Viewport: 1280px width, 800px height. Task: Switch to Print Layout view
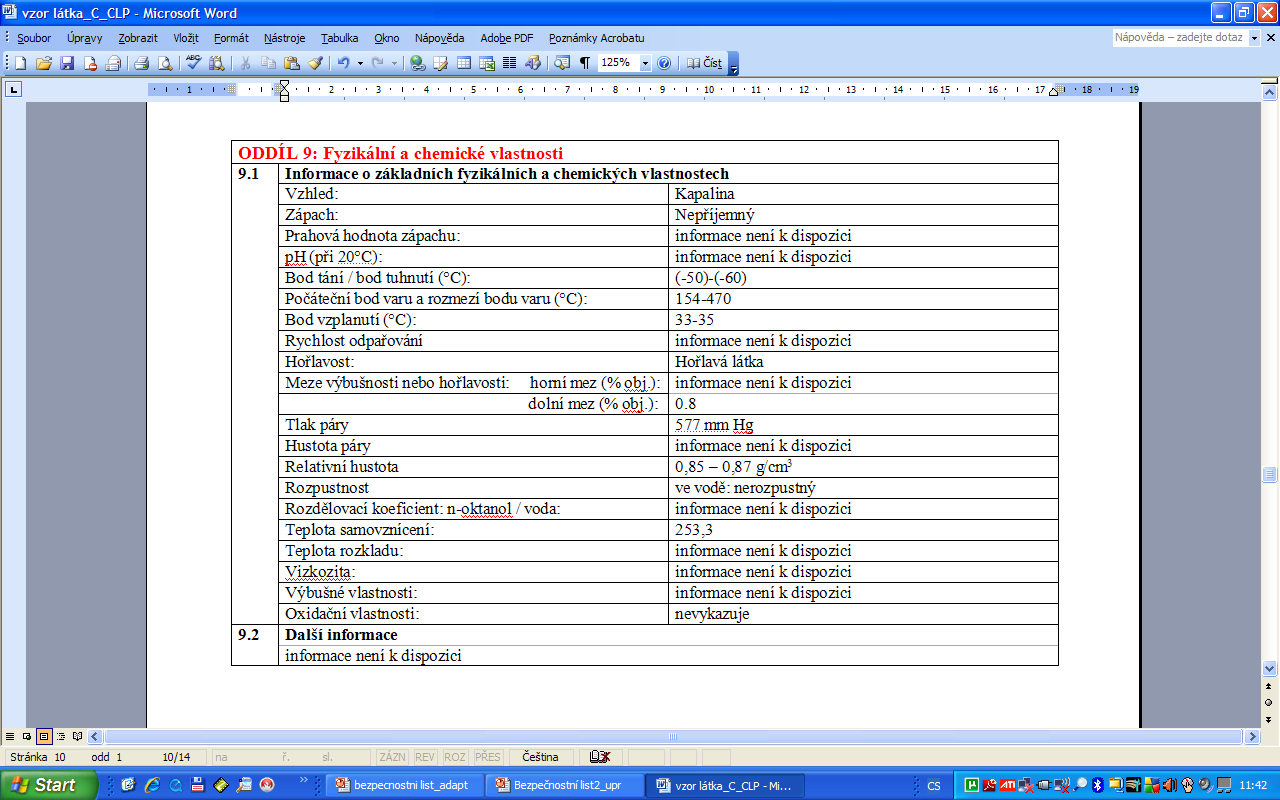pyautogui.click(x=44, y=736)
